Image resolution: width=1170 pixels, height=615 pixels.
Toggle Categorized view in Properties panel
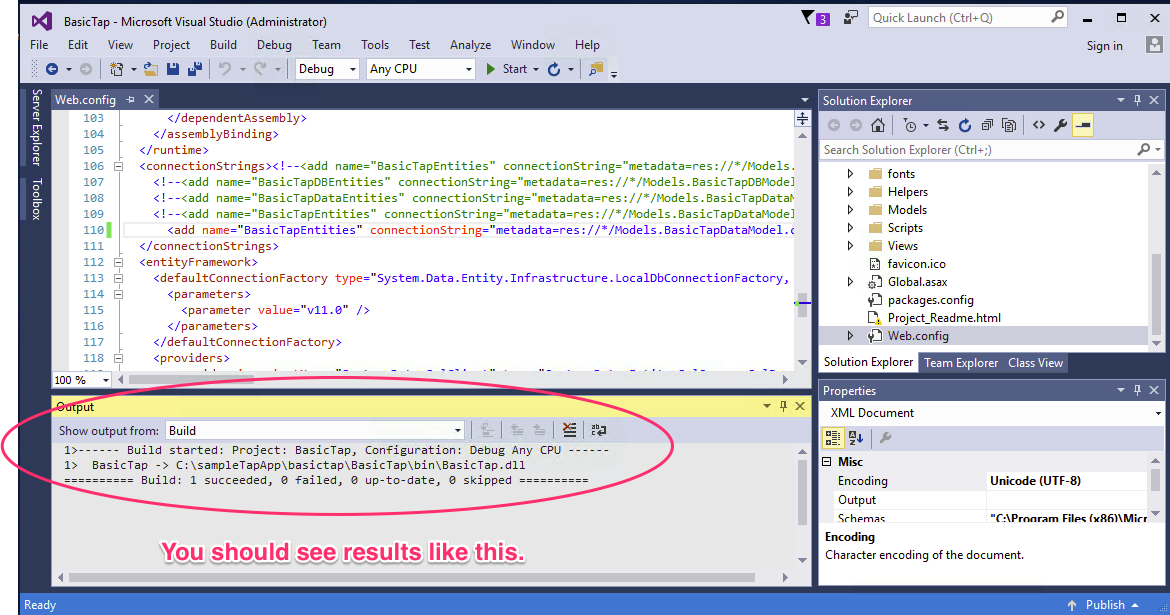(x=833, y=437)
